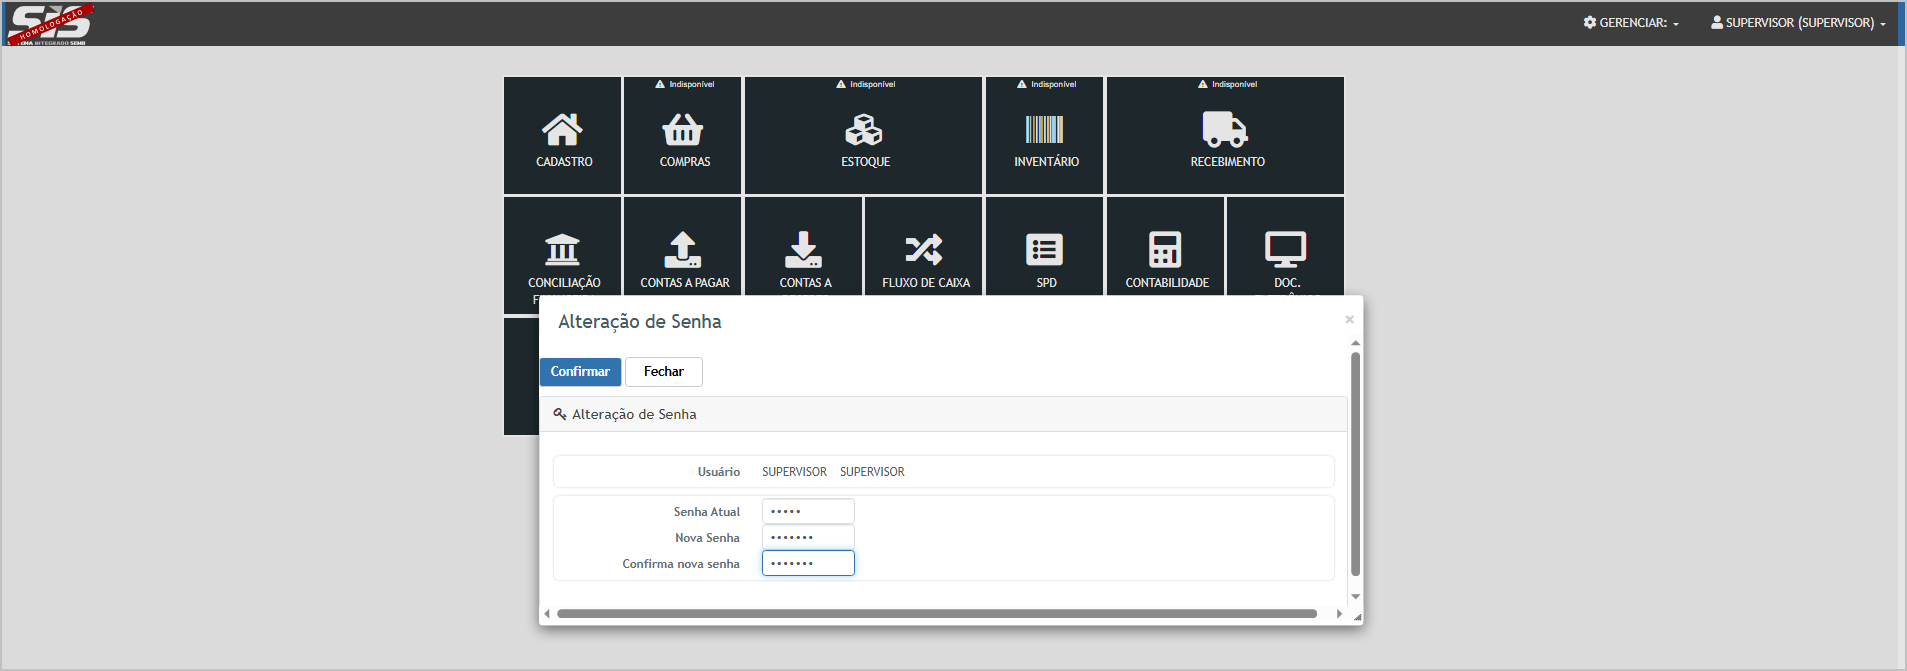Open the Doc. monitor icon tile
1907x671 pixels.
(1285, 249)
